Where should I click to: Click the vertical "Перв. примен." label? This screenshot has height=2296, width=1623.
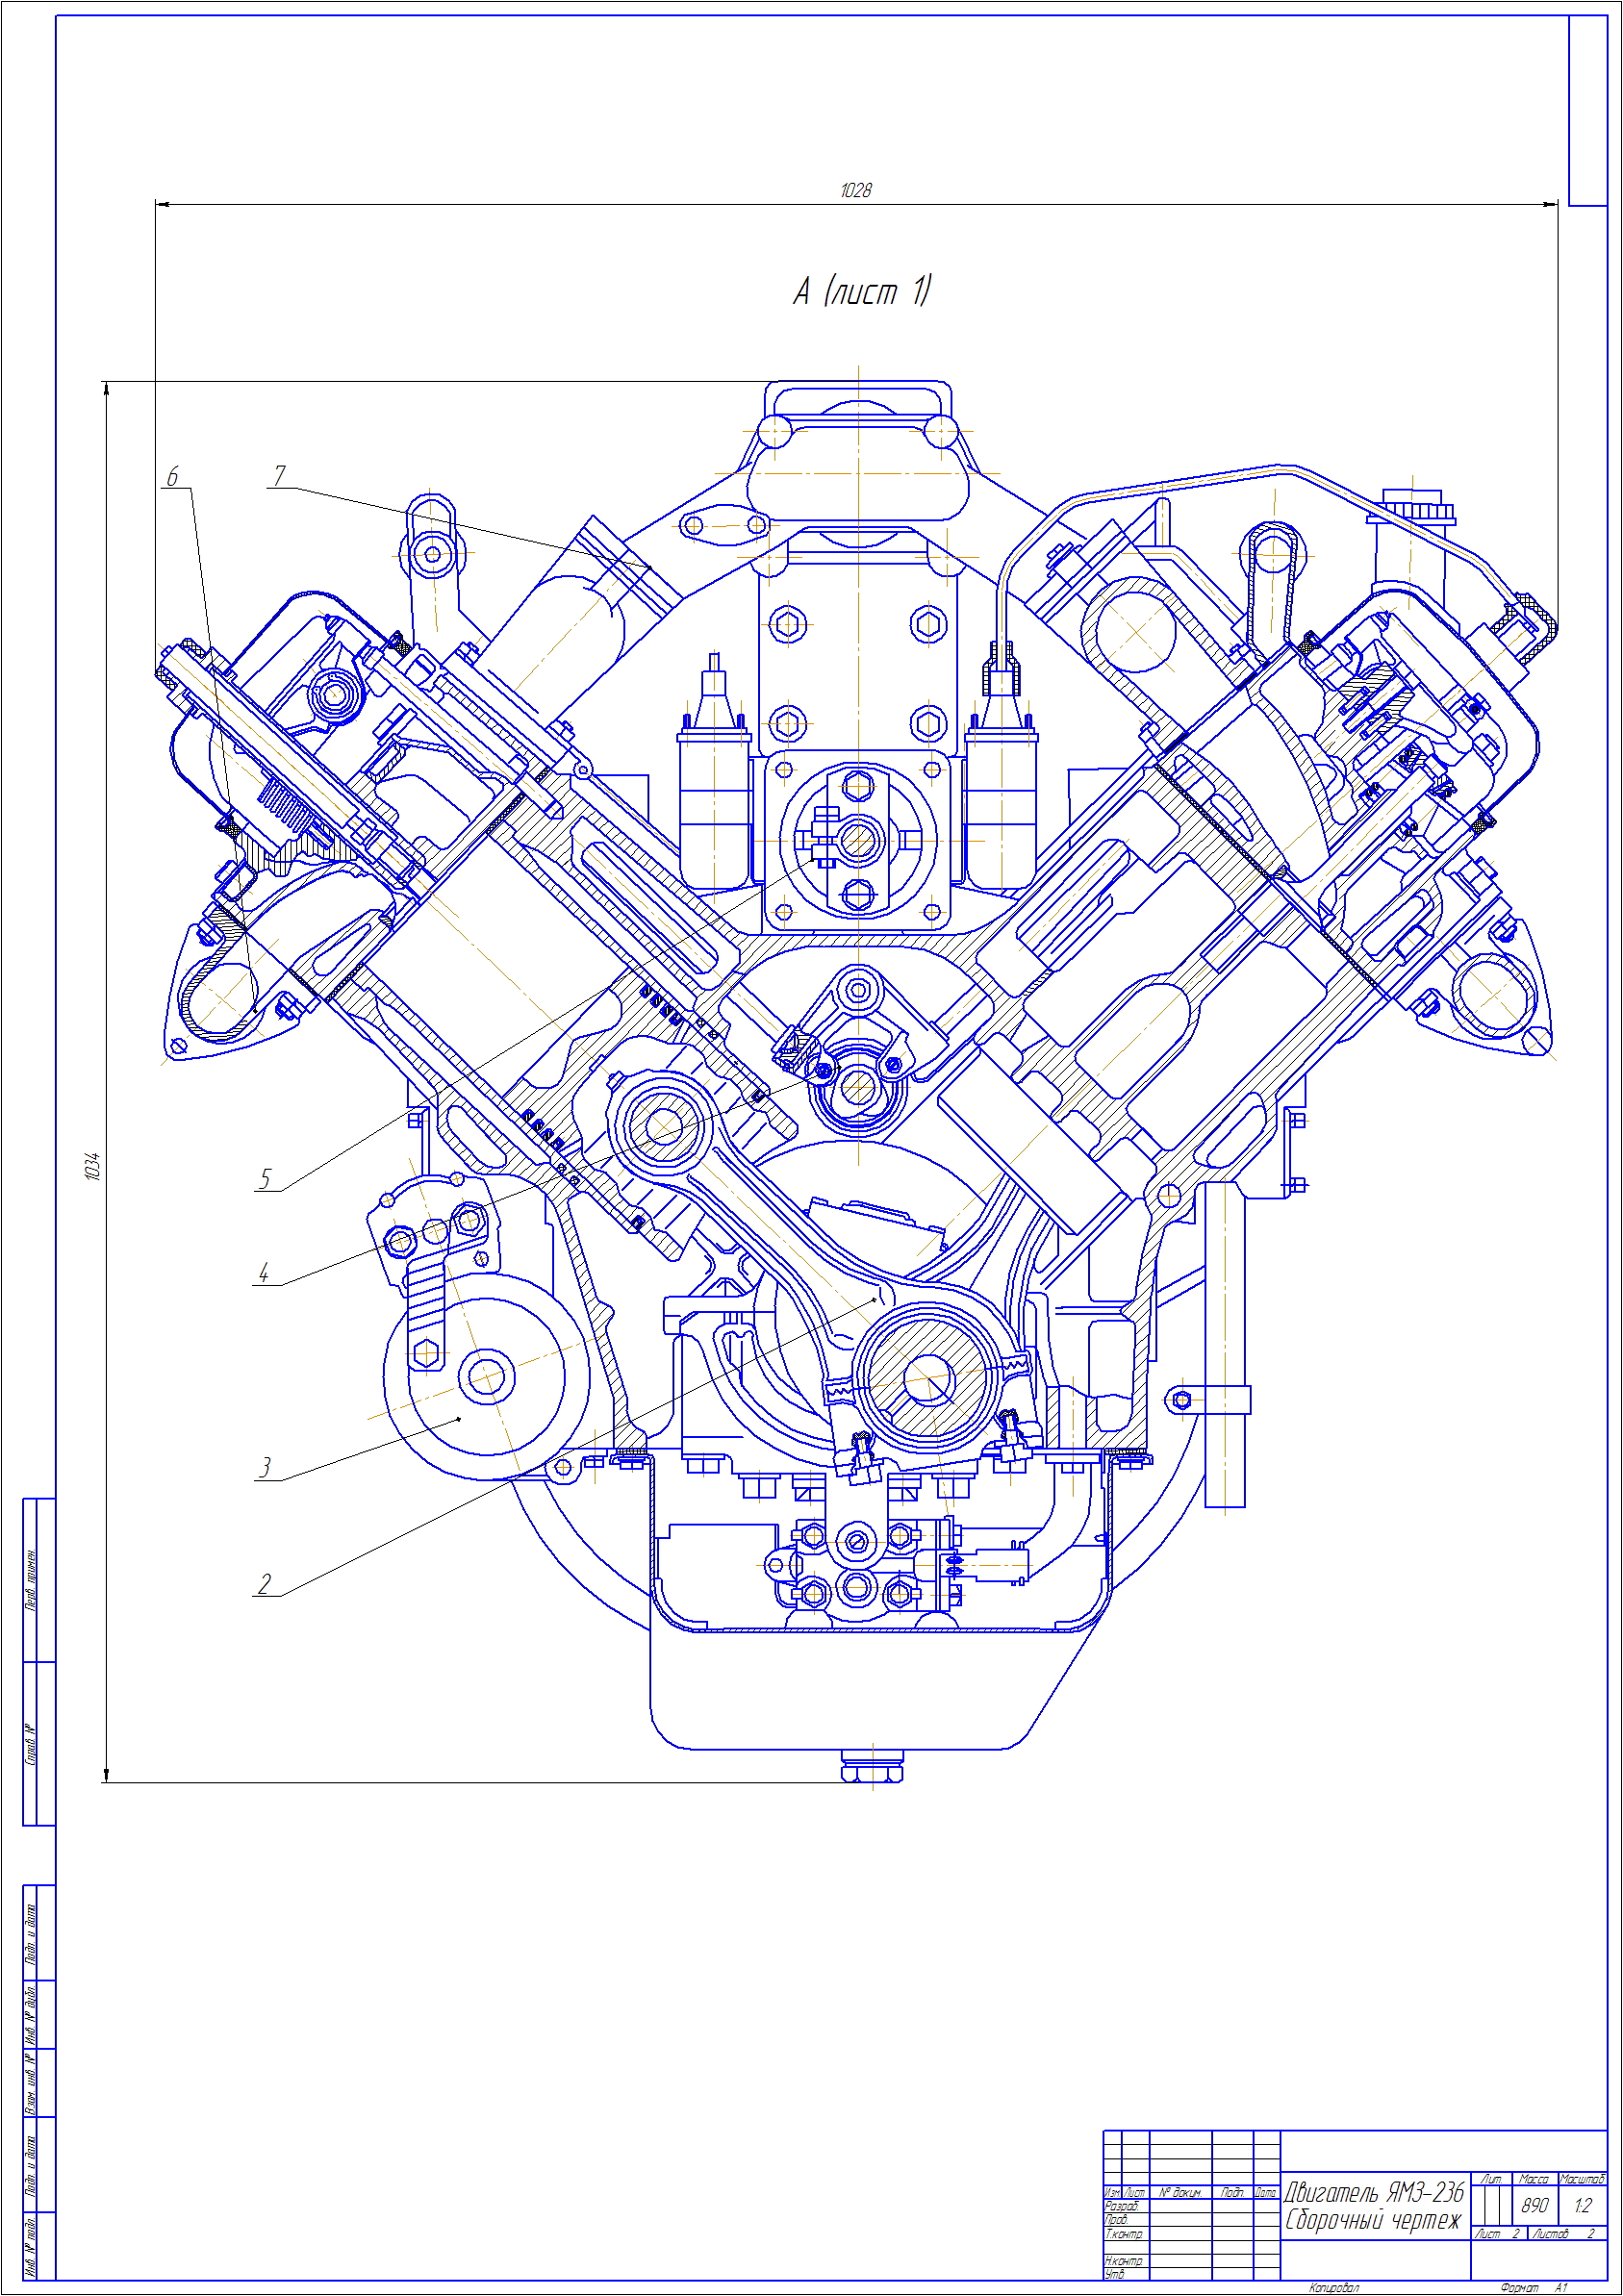(x=31, y=1580)
